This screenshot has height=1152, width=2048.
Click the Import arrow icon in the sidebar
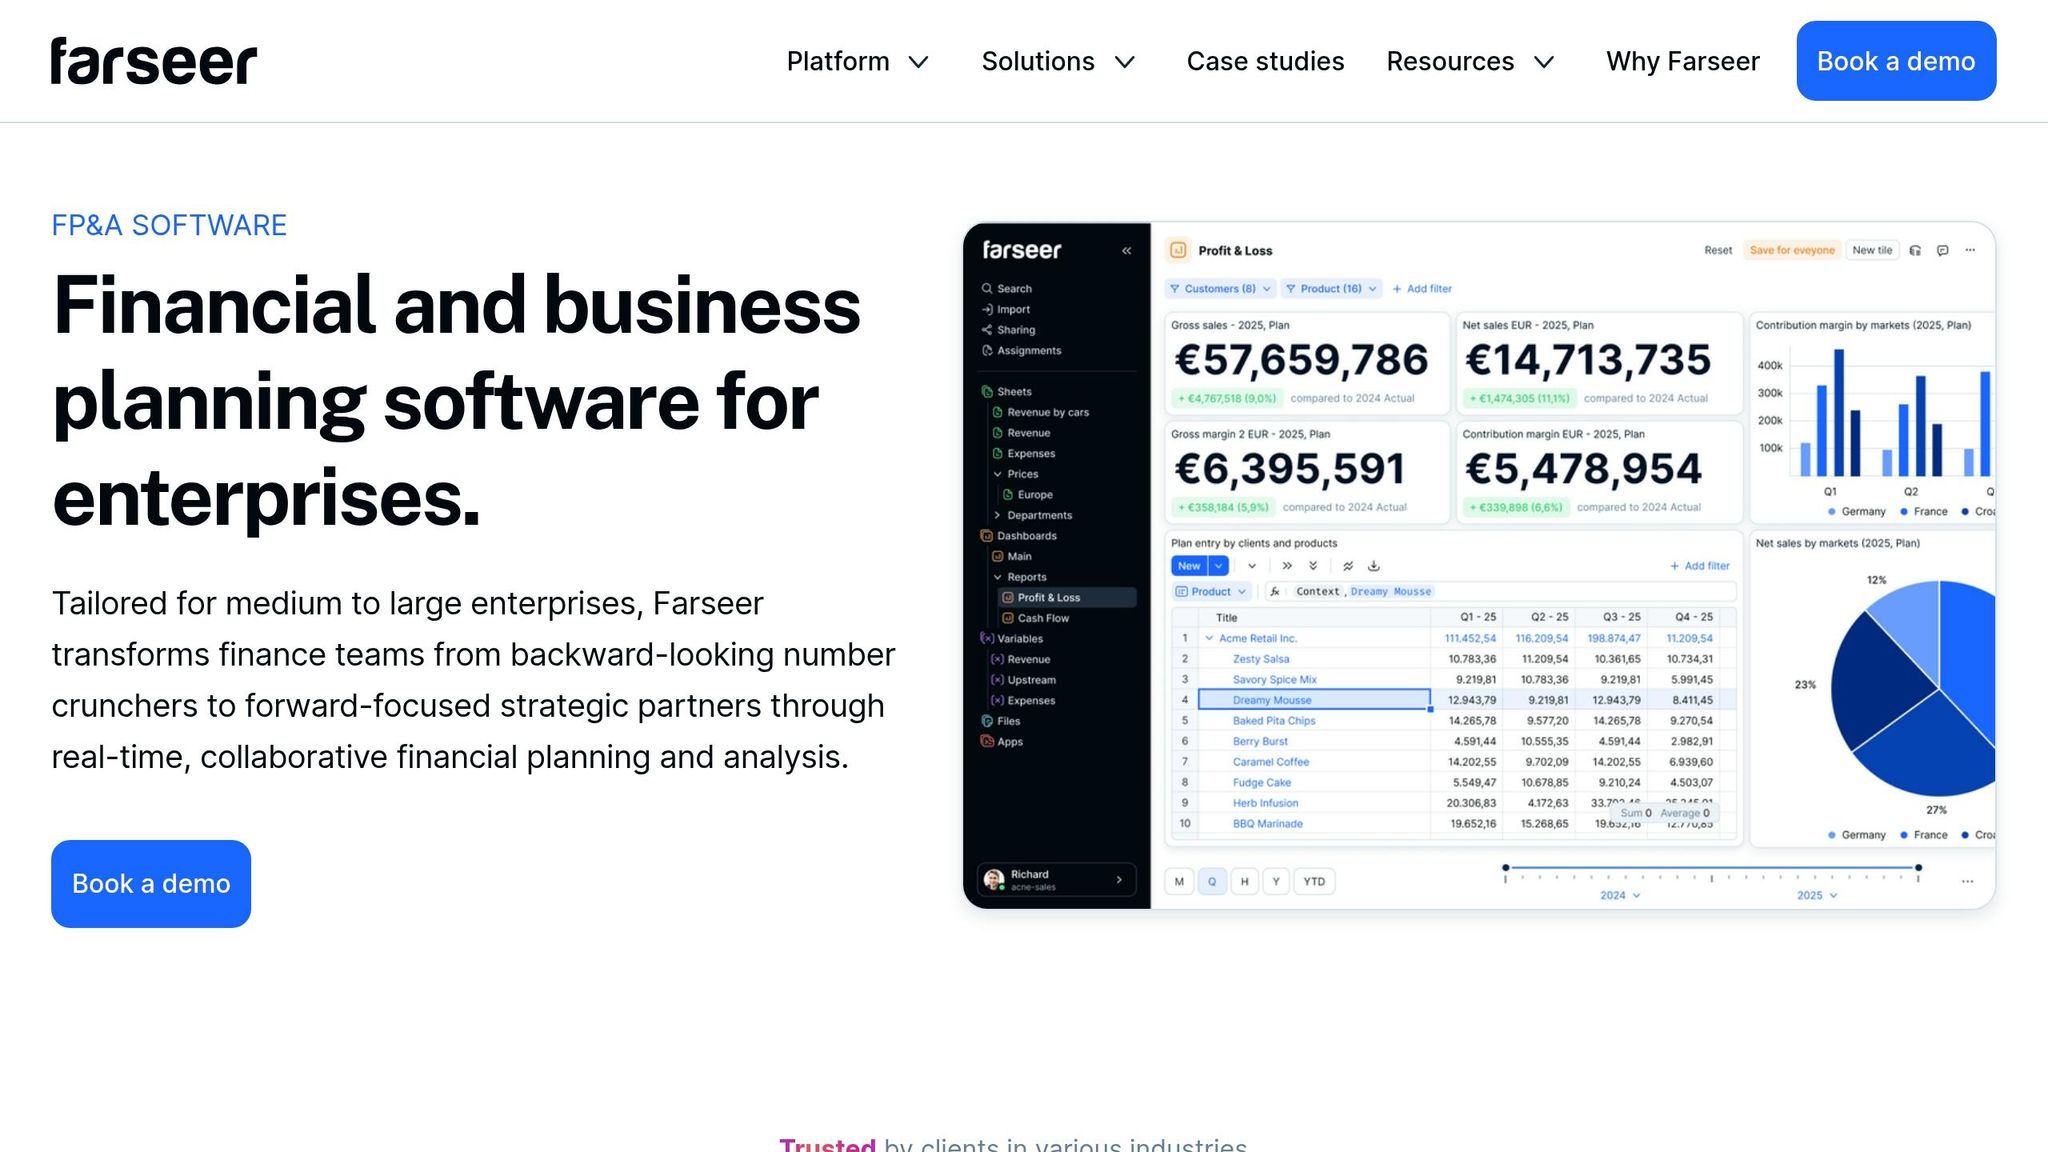[x=987, y=309]
